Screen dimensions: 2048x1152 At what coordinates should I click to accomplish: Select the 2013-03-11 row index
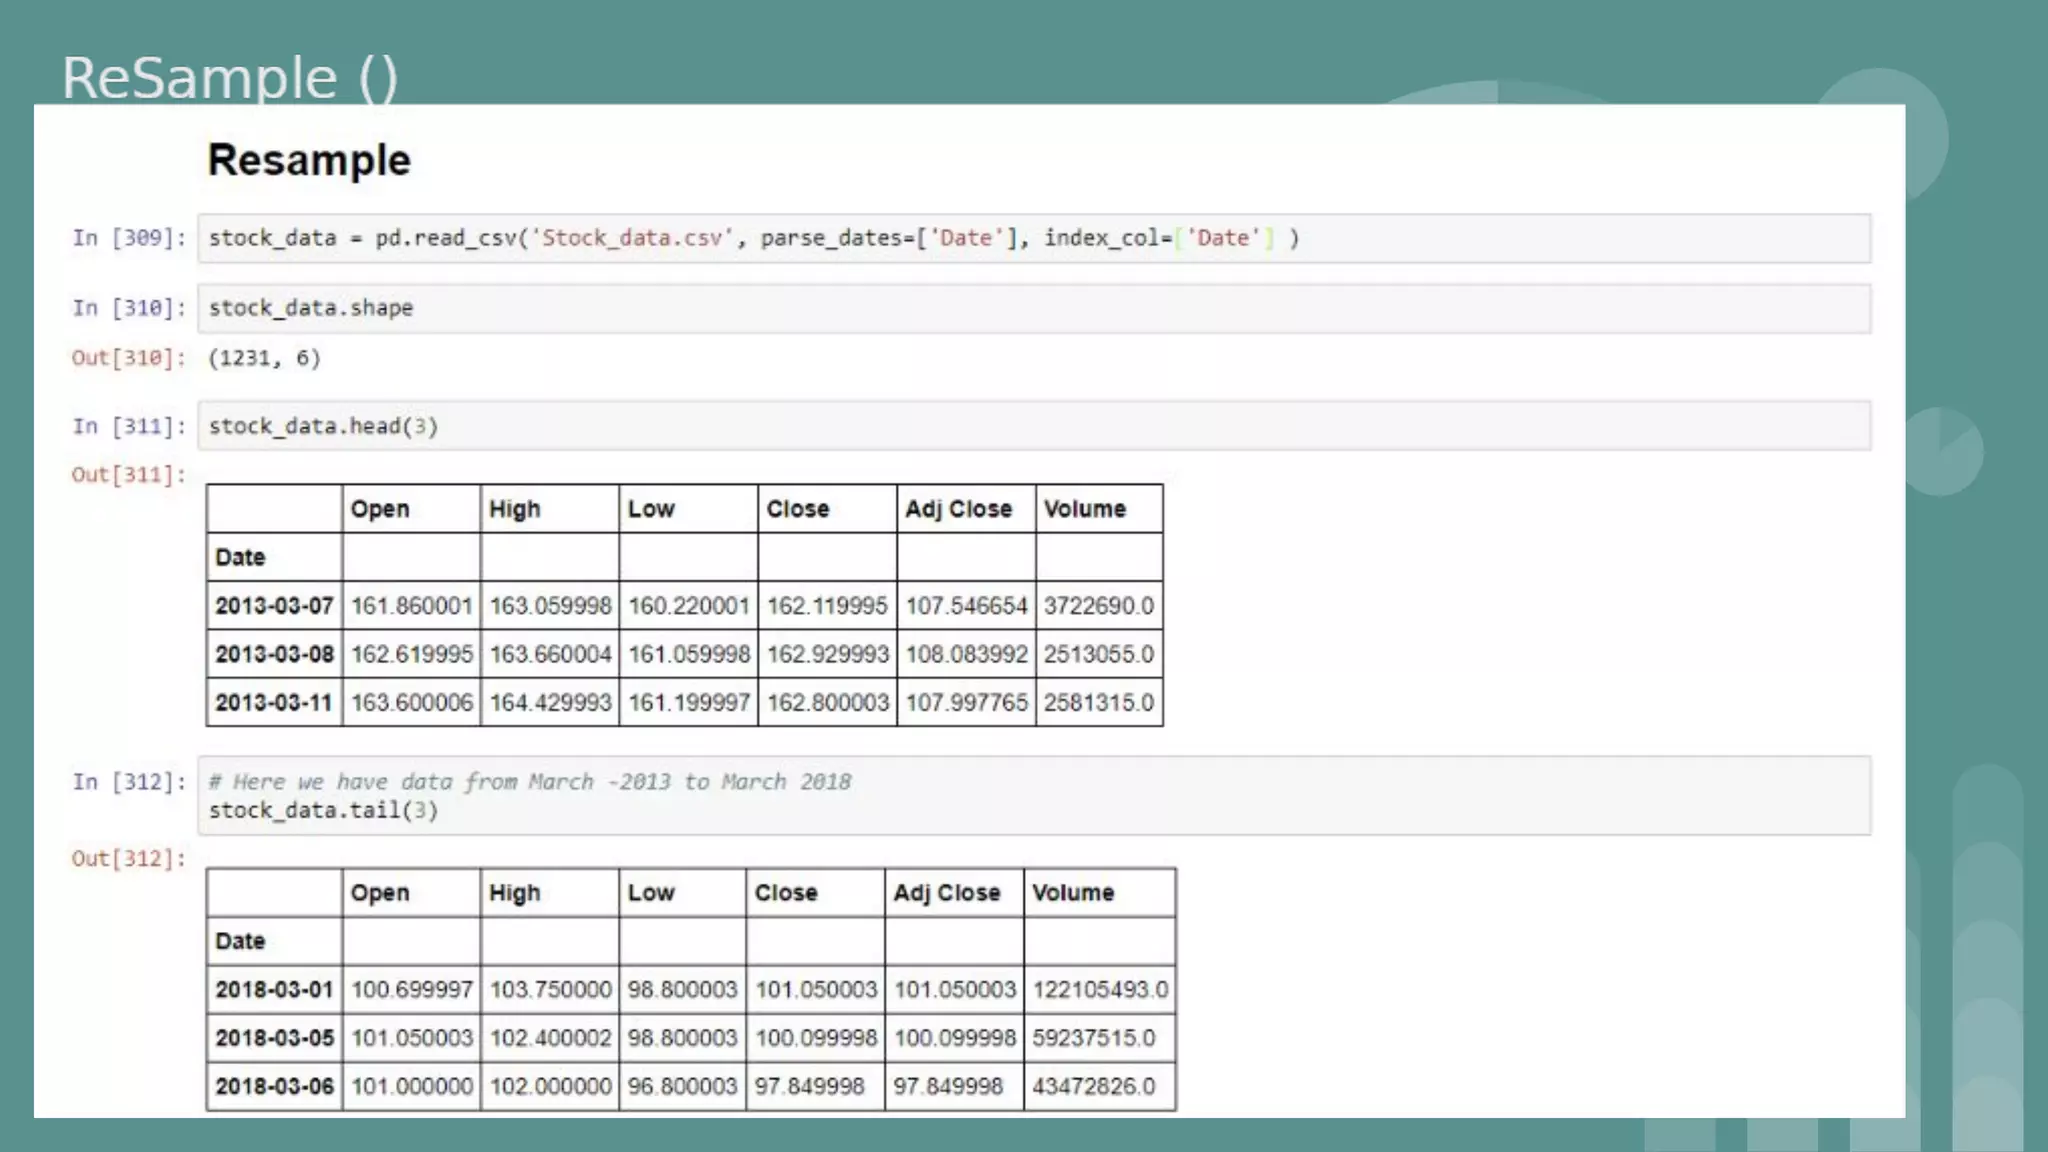(274, 703)
